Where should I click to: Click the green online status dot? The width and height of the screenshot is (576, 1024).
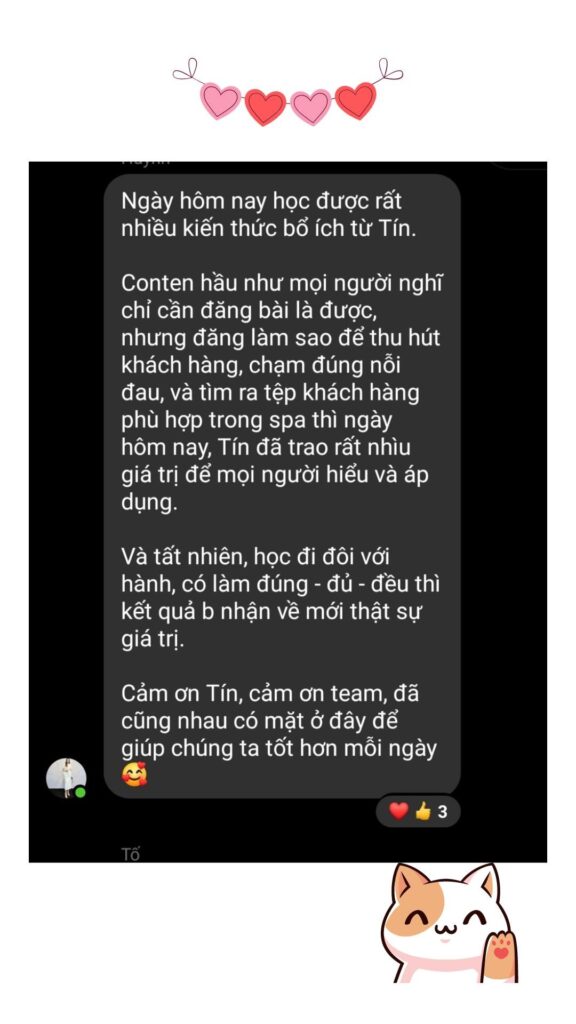pos(80,792)
